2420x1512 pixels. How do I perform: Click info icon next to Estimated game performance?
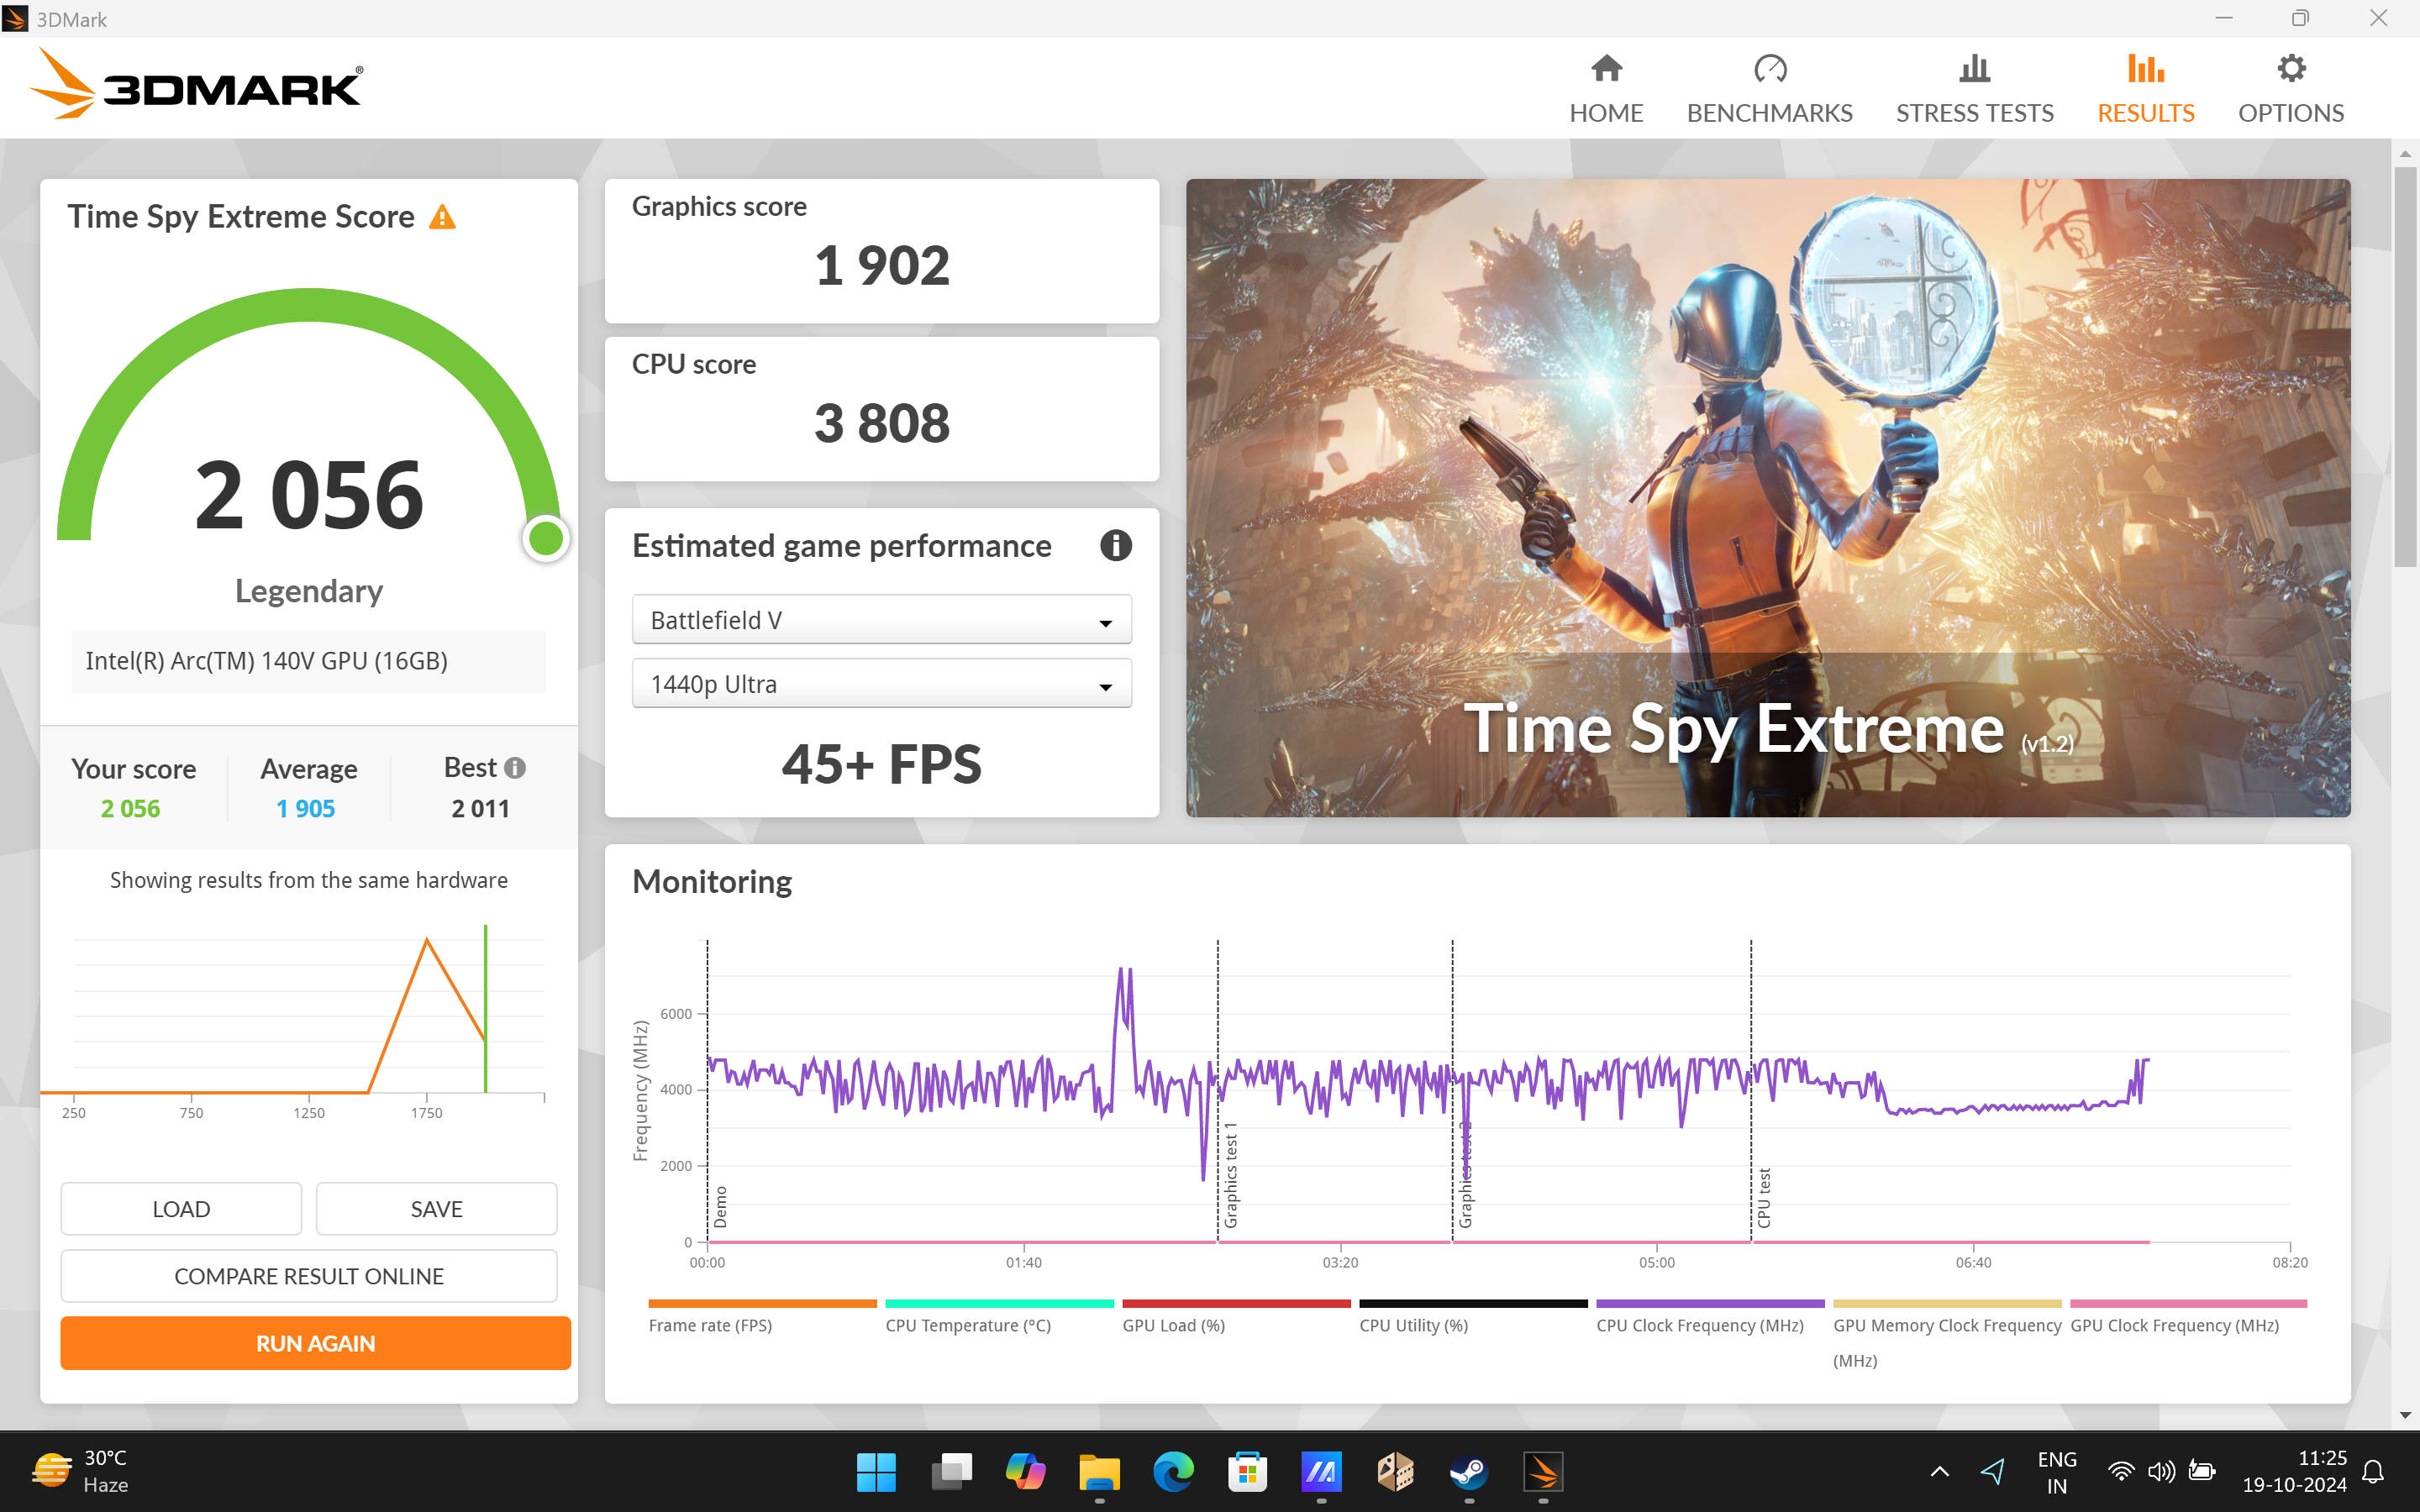[x=1115, y=546]
